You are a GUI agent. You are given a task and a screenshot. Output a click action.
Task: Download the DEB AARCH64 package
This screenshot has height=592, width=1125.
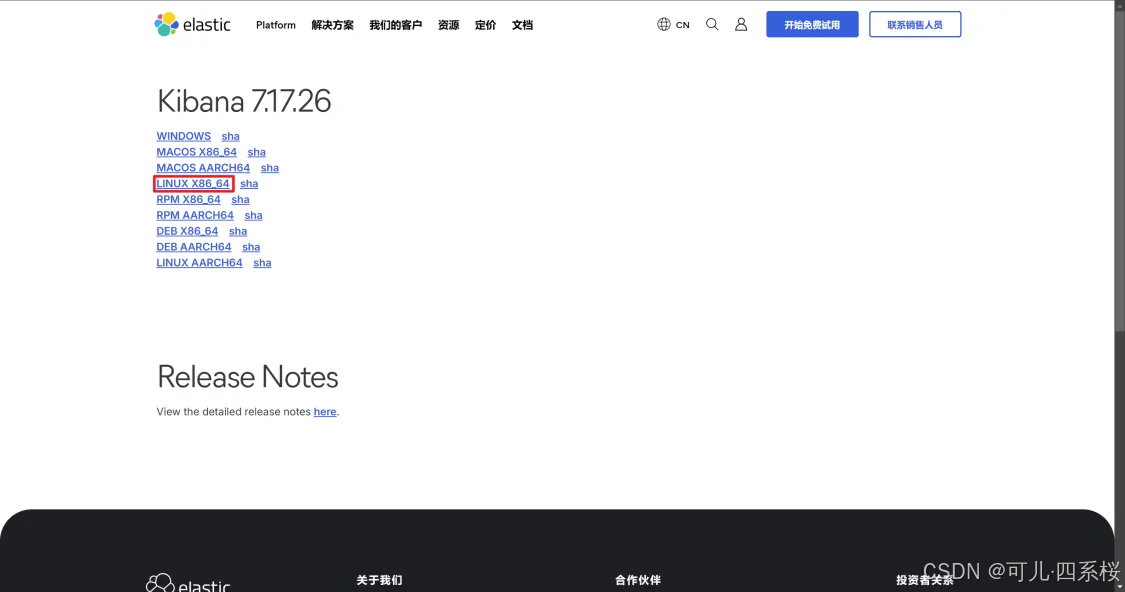point(194,247)
